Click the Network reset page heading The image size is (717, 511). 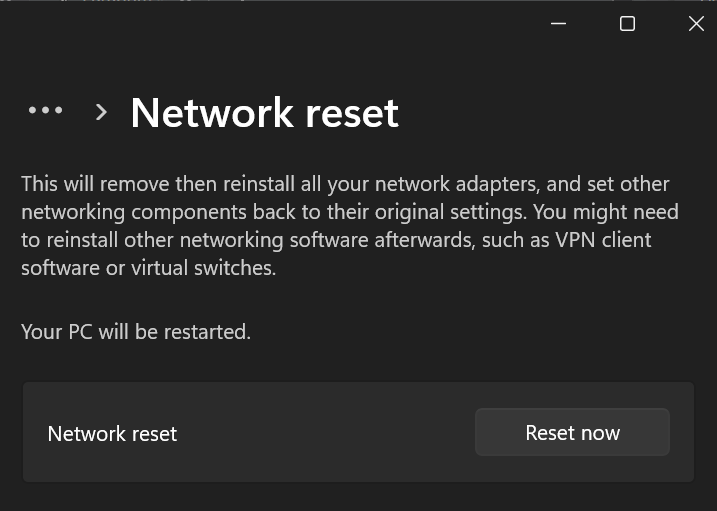(264, 113)
